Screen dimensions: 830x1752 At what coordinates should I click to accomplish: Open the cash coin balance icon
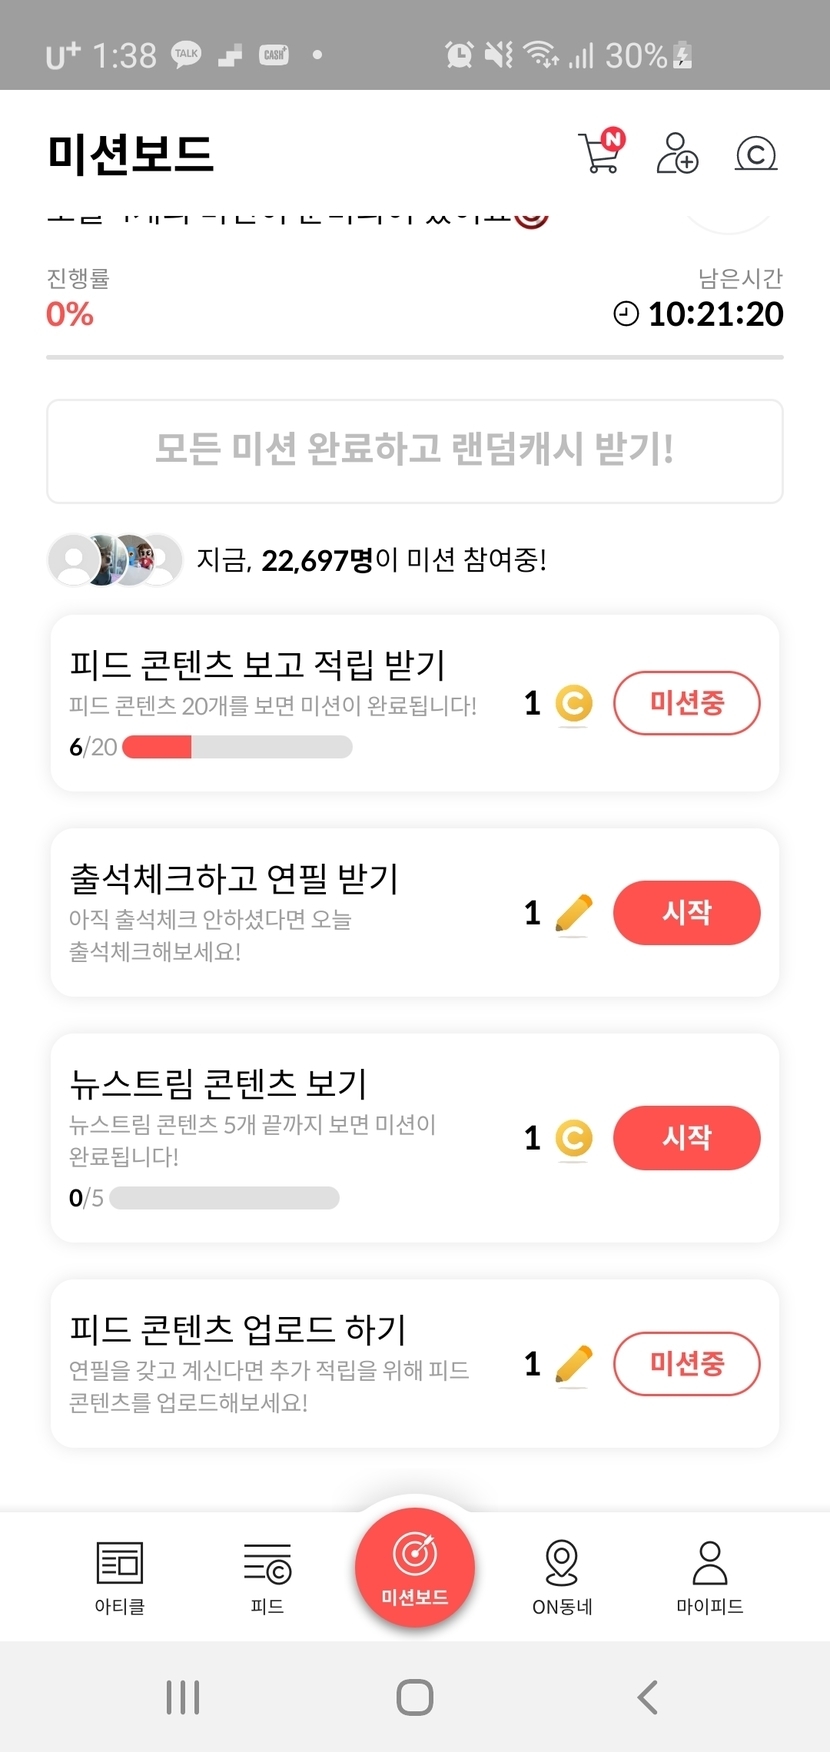756,153
